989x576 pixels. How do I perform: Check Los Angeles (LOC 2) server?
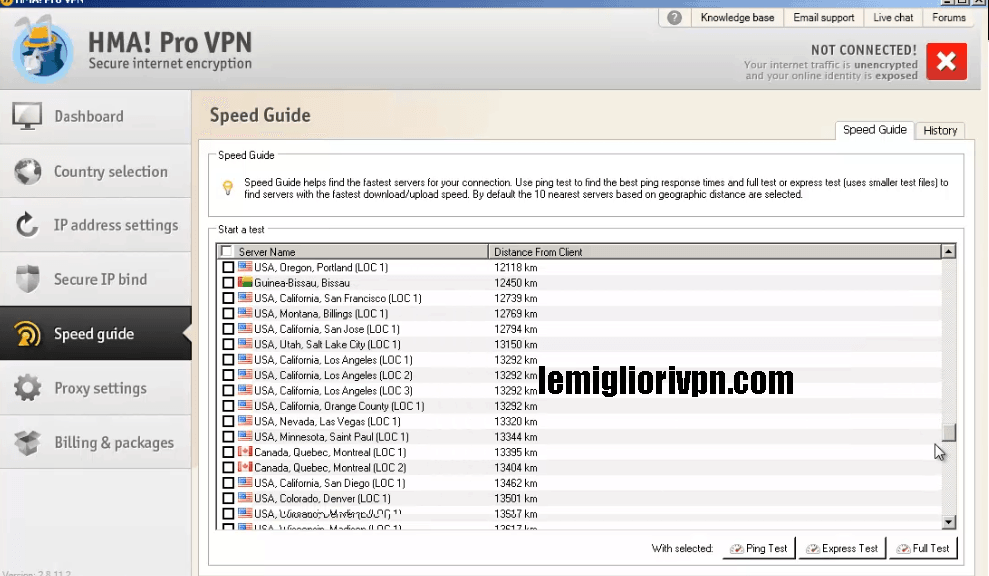point(228,375)
